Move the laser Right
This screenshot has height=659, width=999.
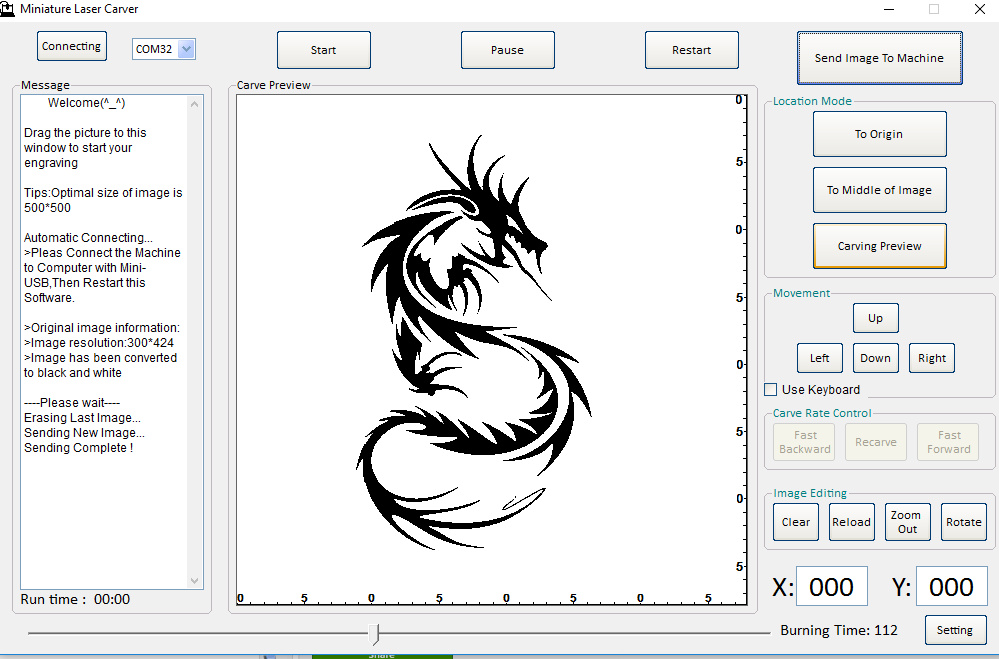tap(931, 358)
